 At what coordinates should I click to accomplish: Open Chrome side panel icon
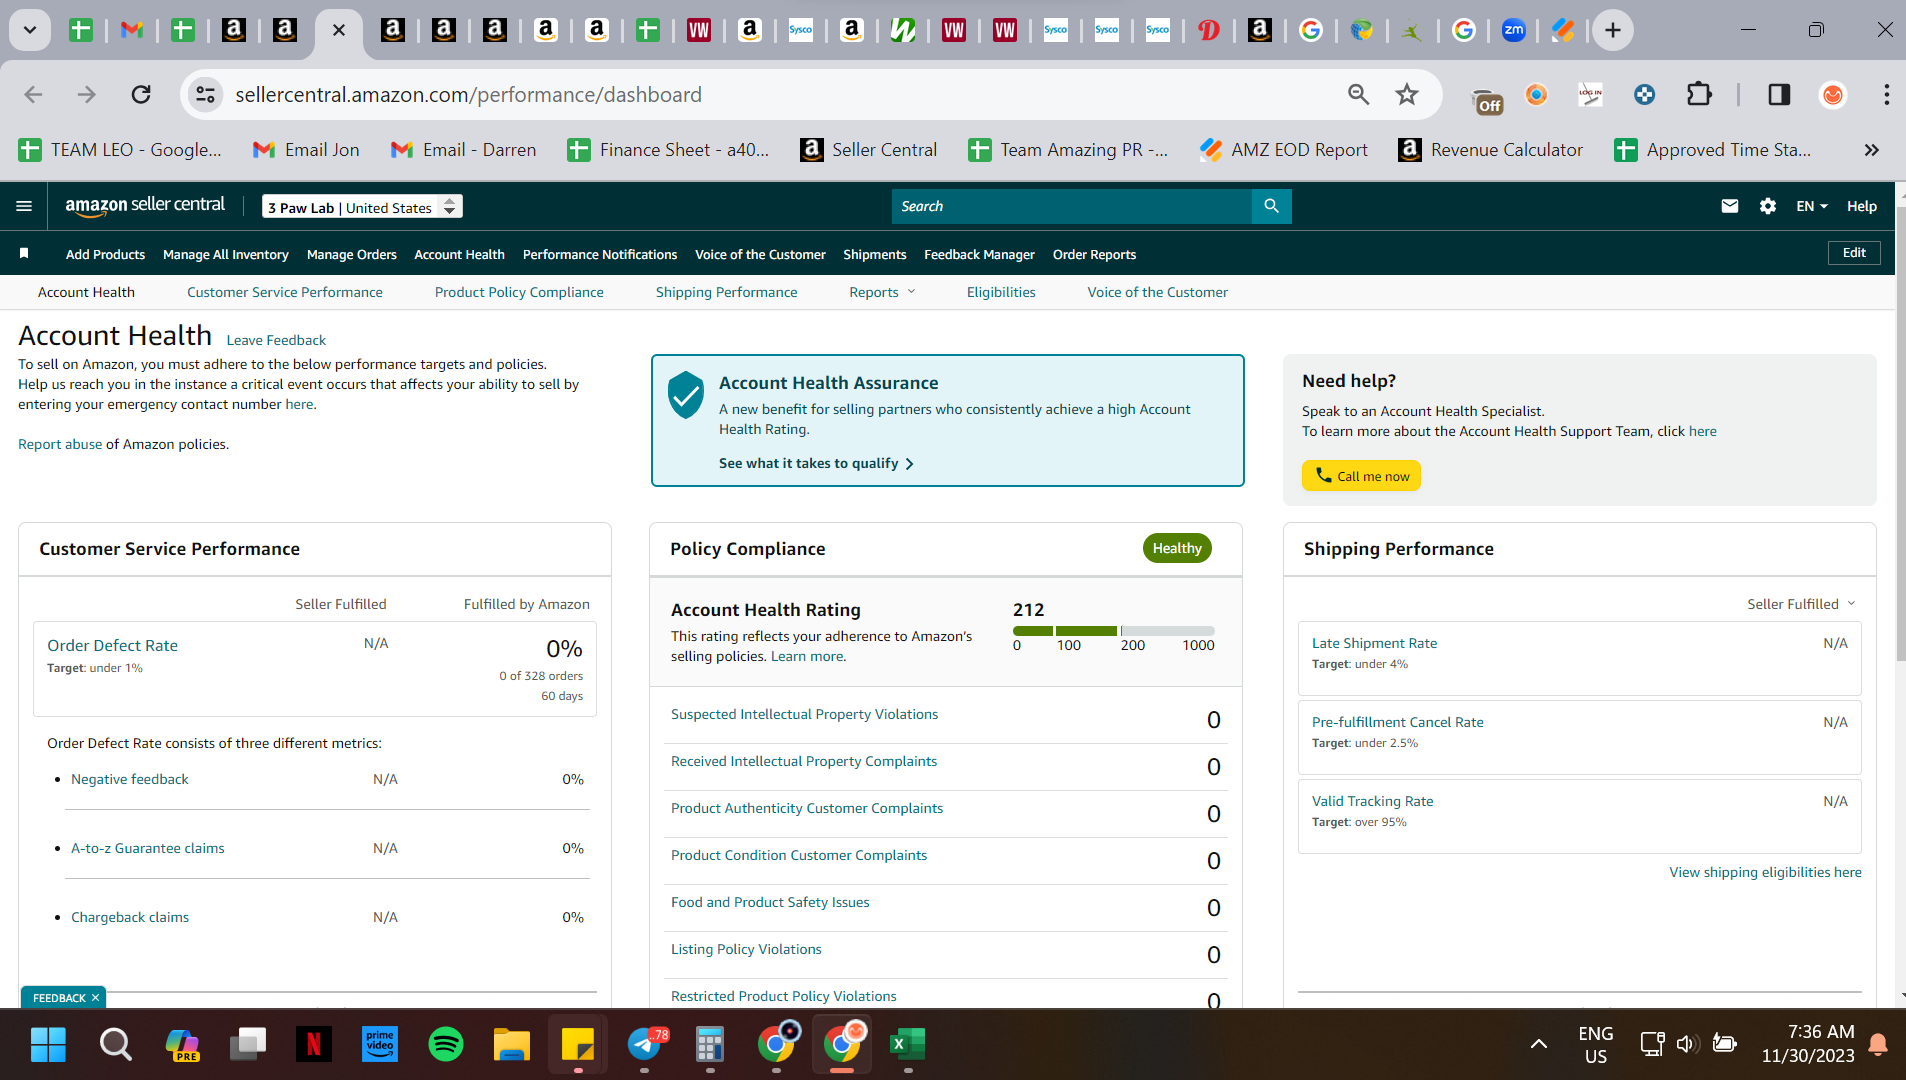click(1779, 94)
